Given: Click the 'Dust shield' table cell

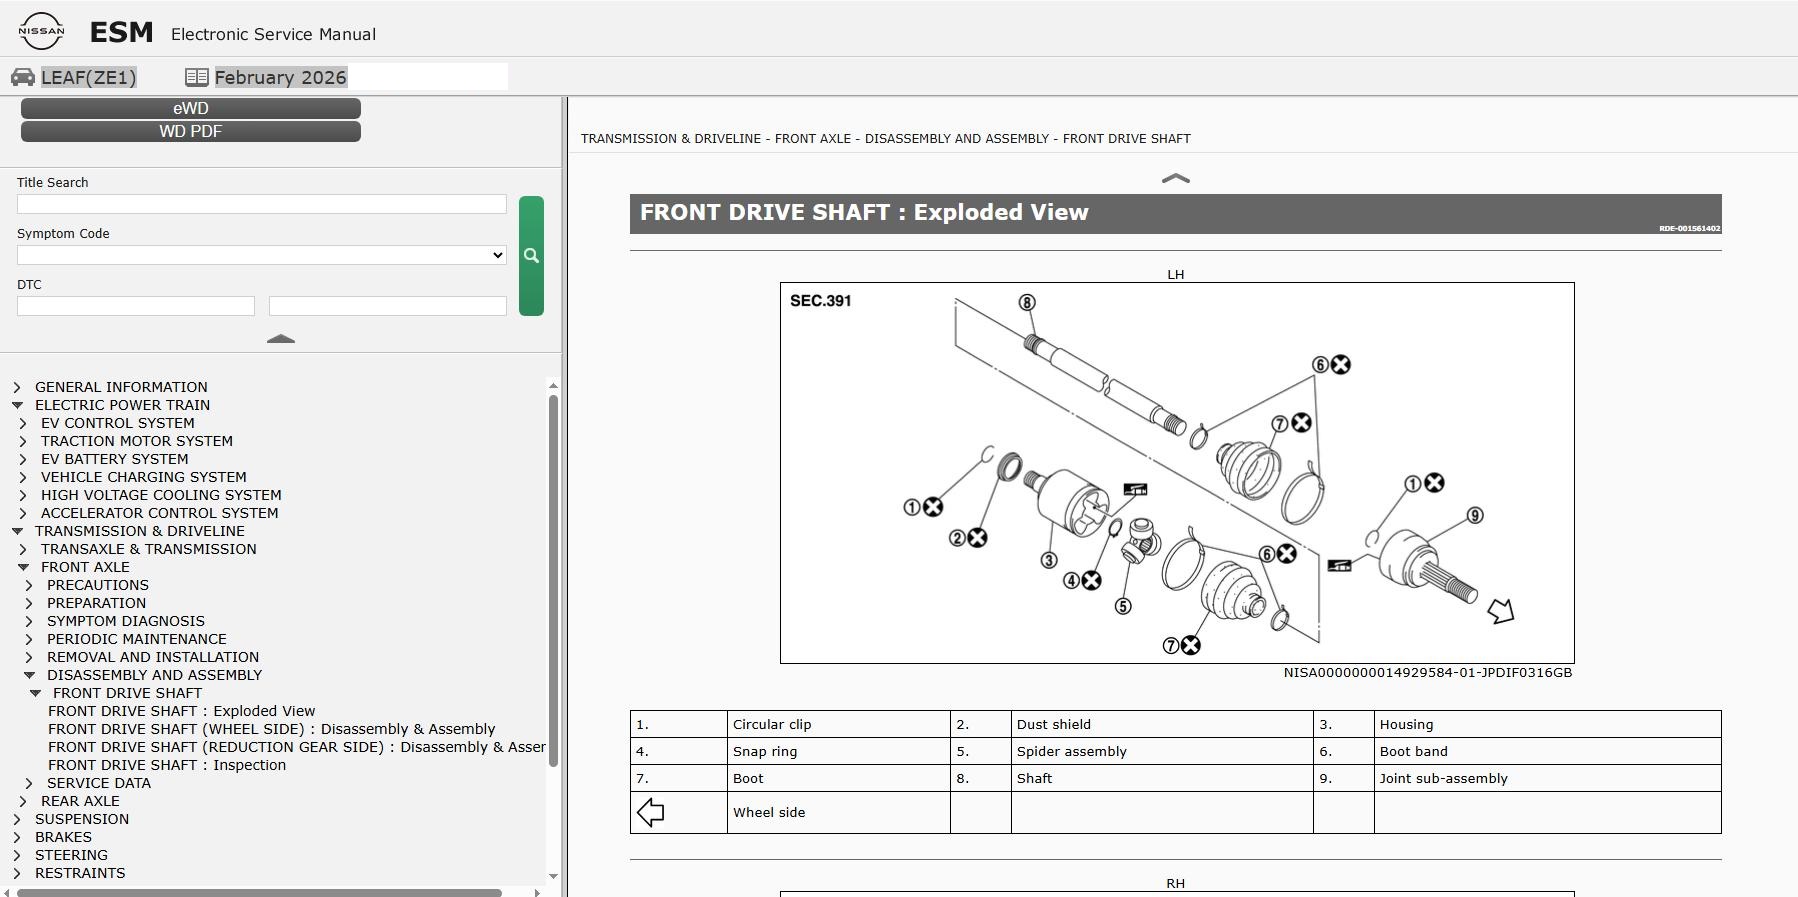Looking at the screenshot, I should pos(1162,724).
